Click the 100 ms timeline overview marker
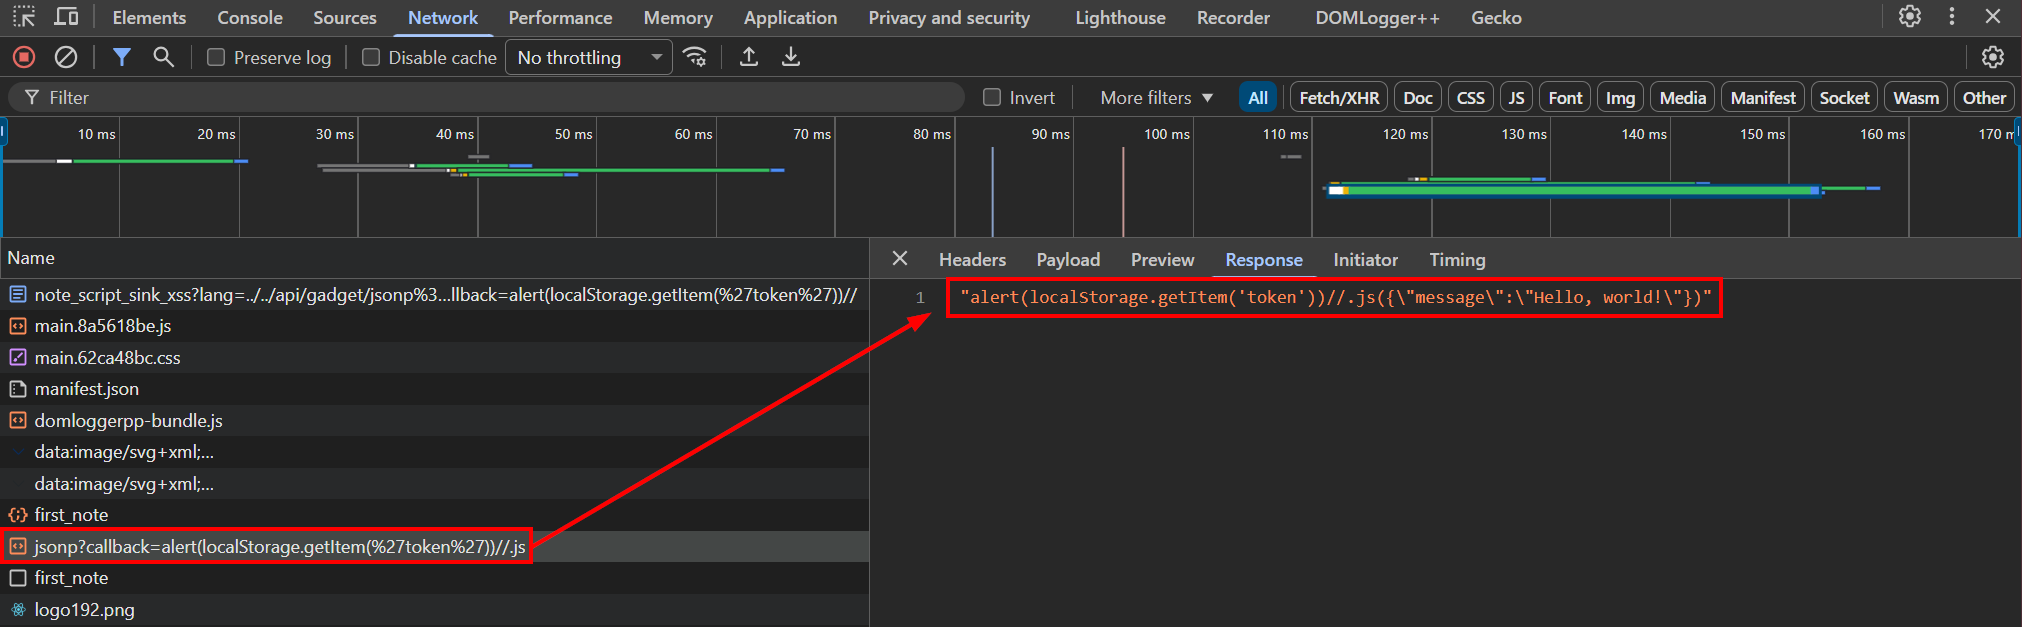 coord(1166,134)
